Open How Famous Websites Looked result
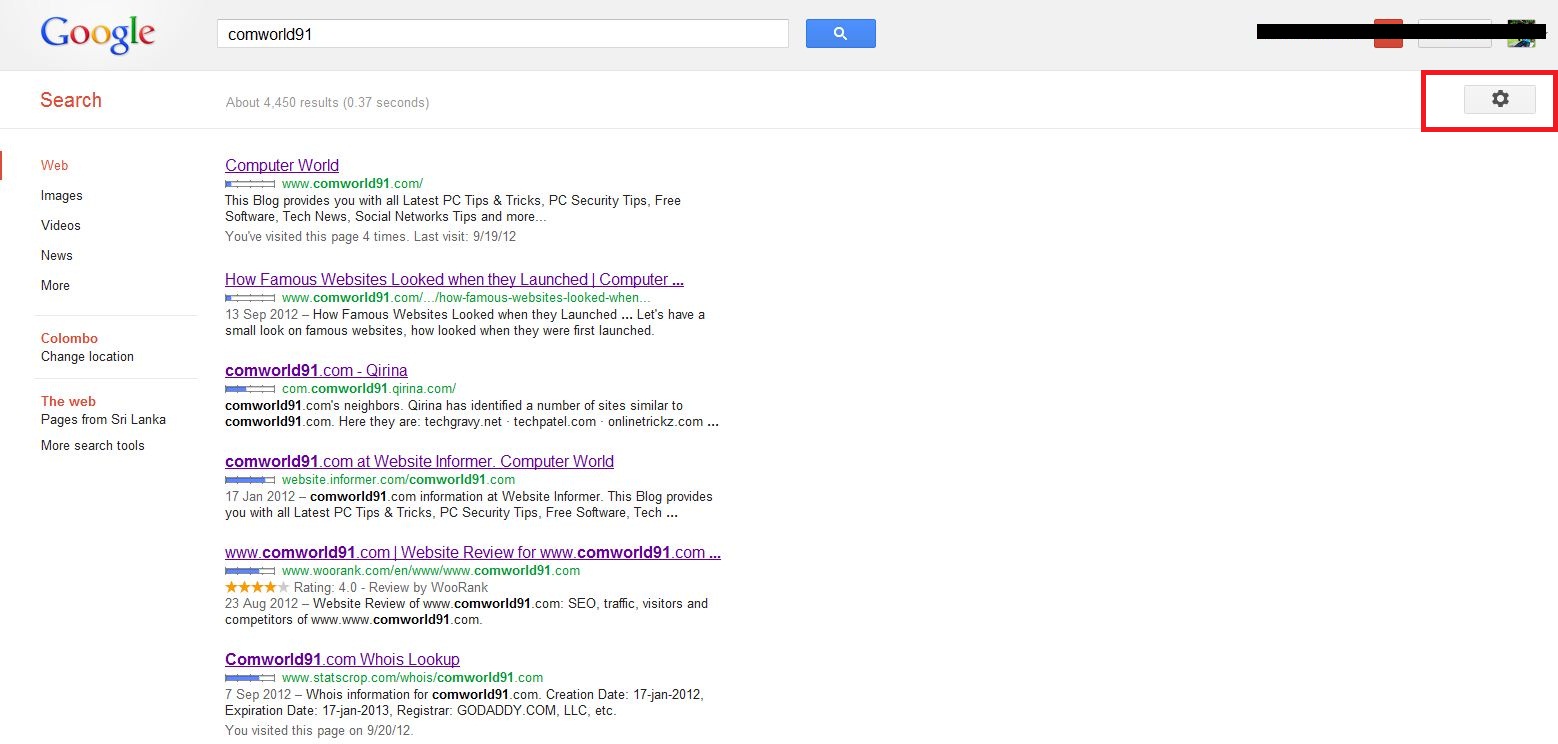The image size is (1558, 744). [x=454, y=279]
